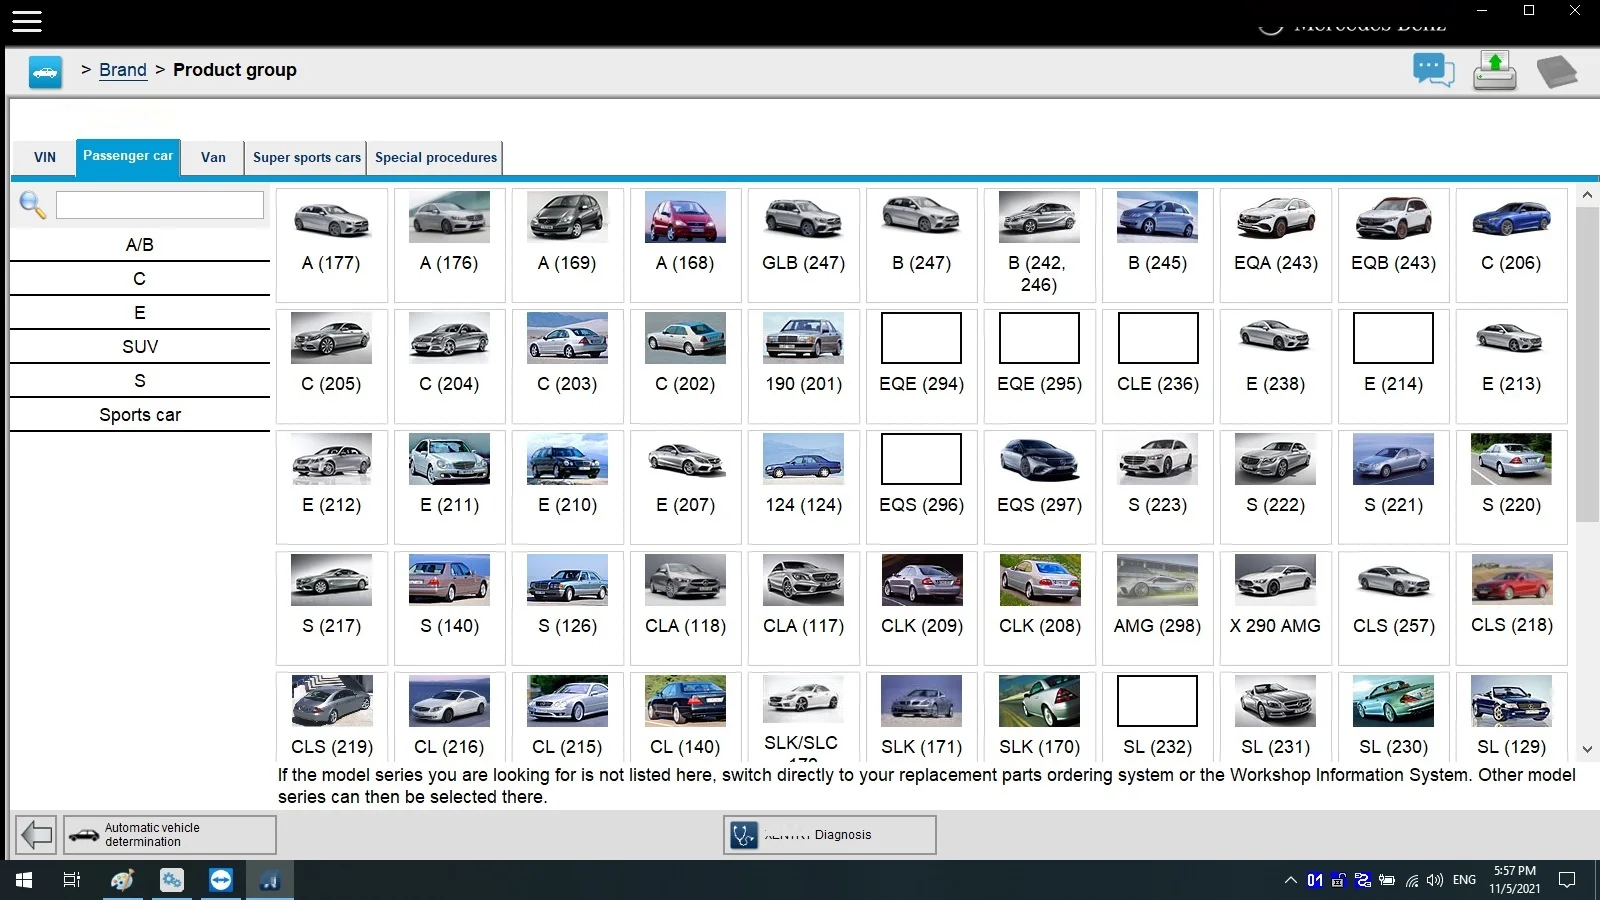This screenshot has height=900, width=1600.
Task: Filter by Sports car category
Action: pos(140,415)
